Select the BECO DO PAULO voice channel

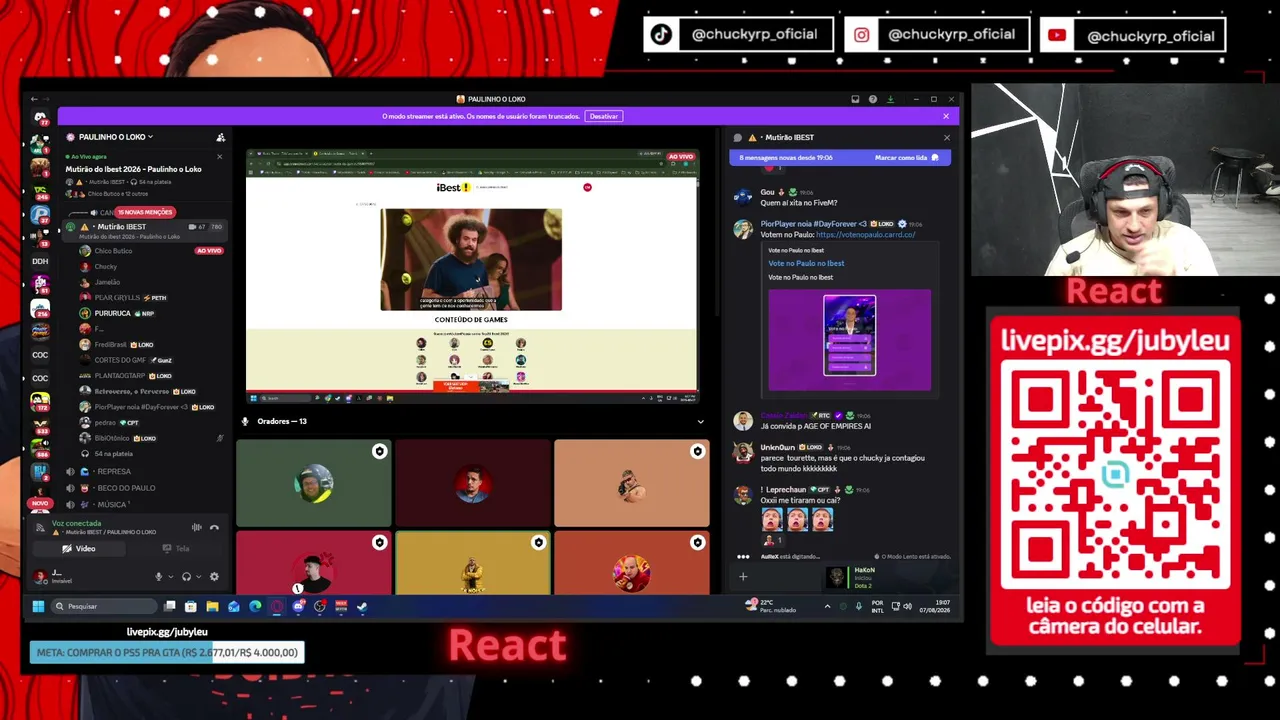(145, 487)
